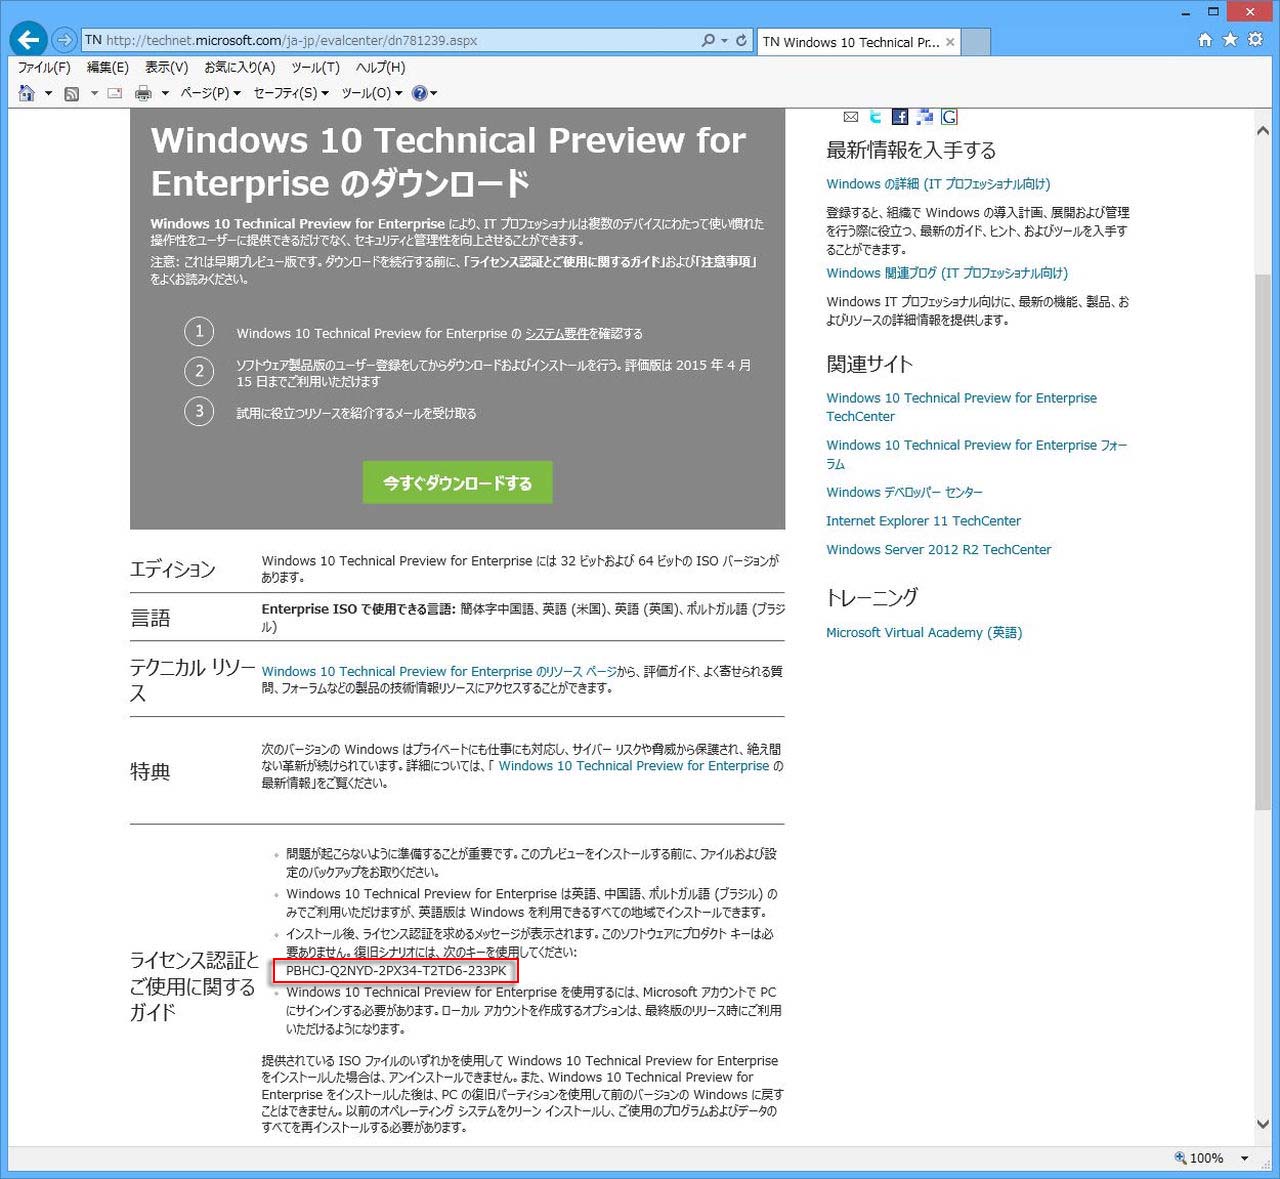This screenshot has height=1179, width=1280.
Task: Expand the Help icon dropdown arrow
Action: tap(434, 94)
